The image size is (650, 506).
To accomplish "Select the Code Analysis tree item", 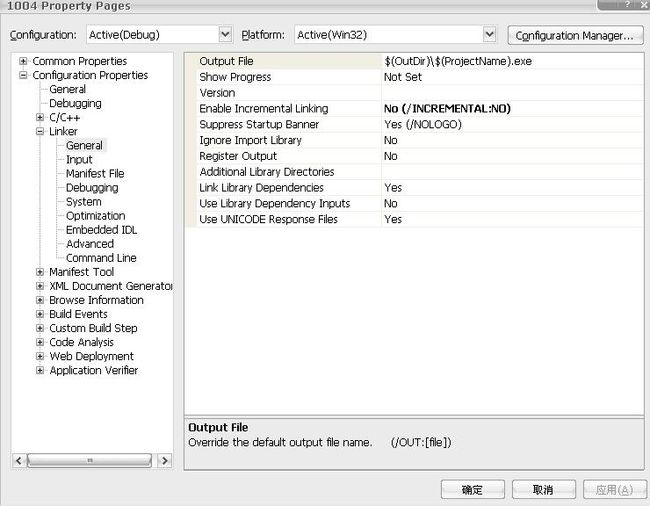I will 82,342.
